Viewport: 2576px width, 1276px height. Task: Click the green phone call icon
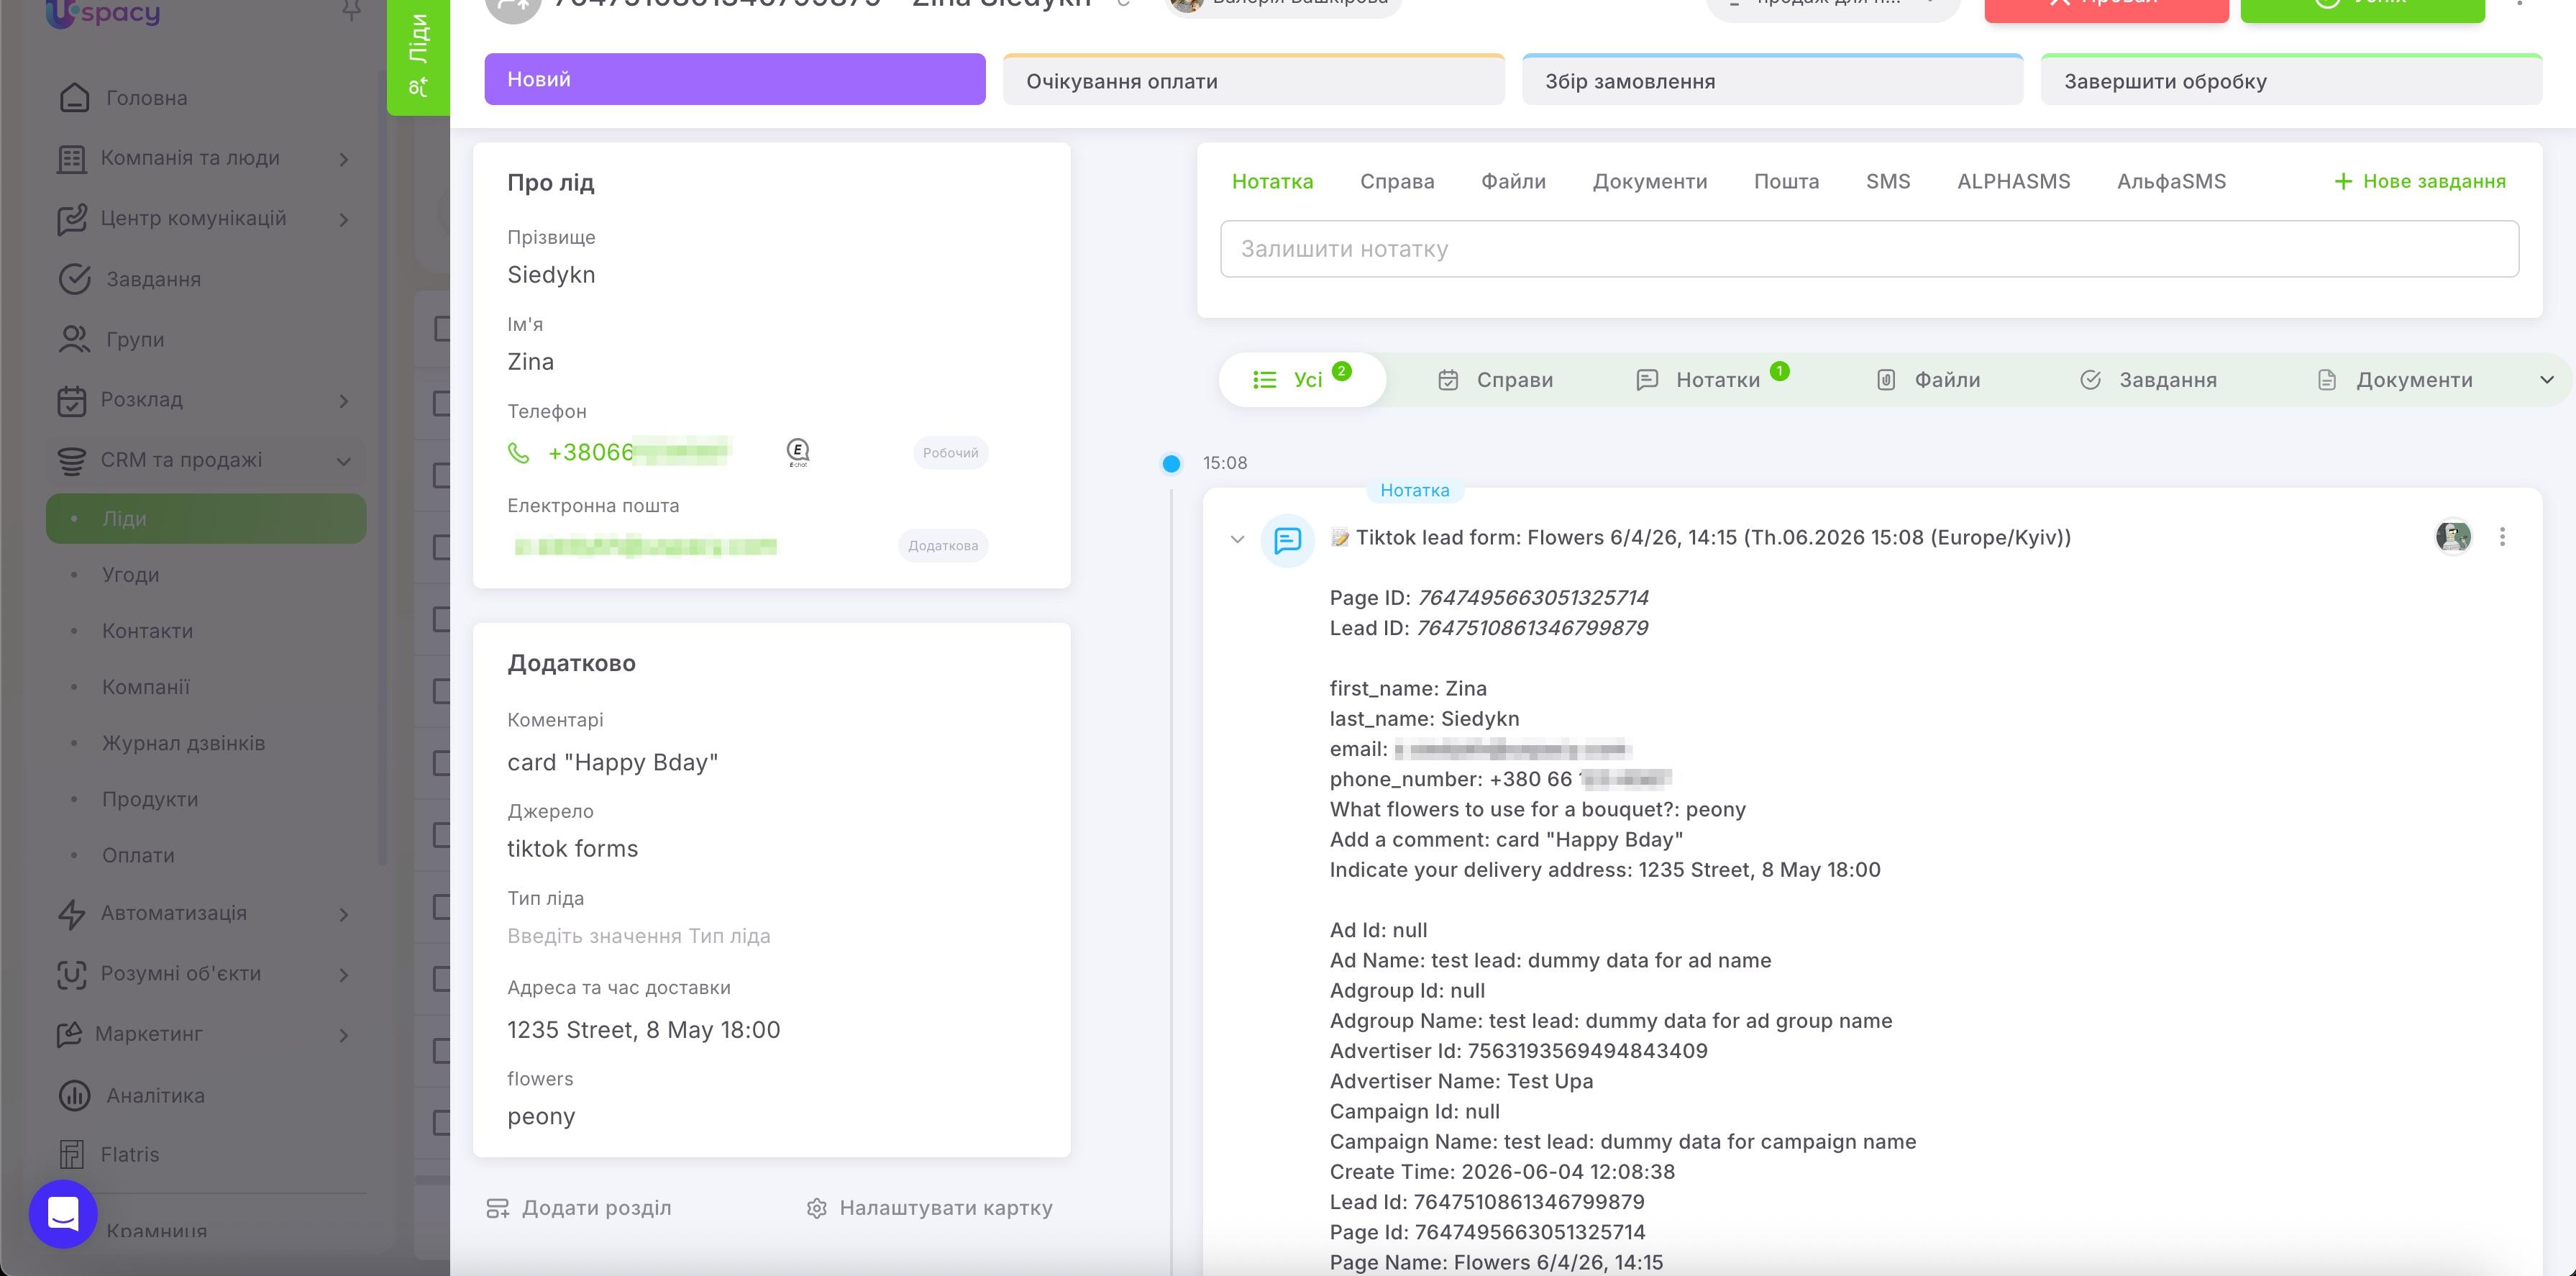[x=518, y=453]
